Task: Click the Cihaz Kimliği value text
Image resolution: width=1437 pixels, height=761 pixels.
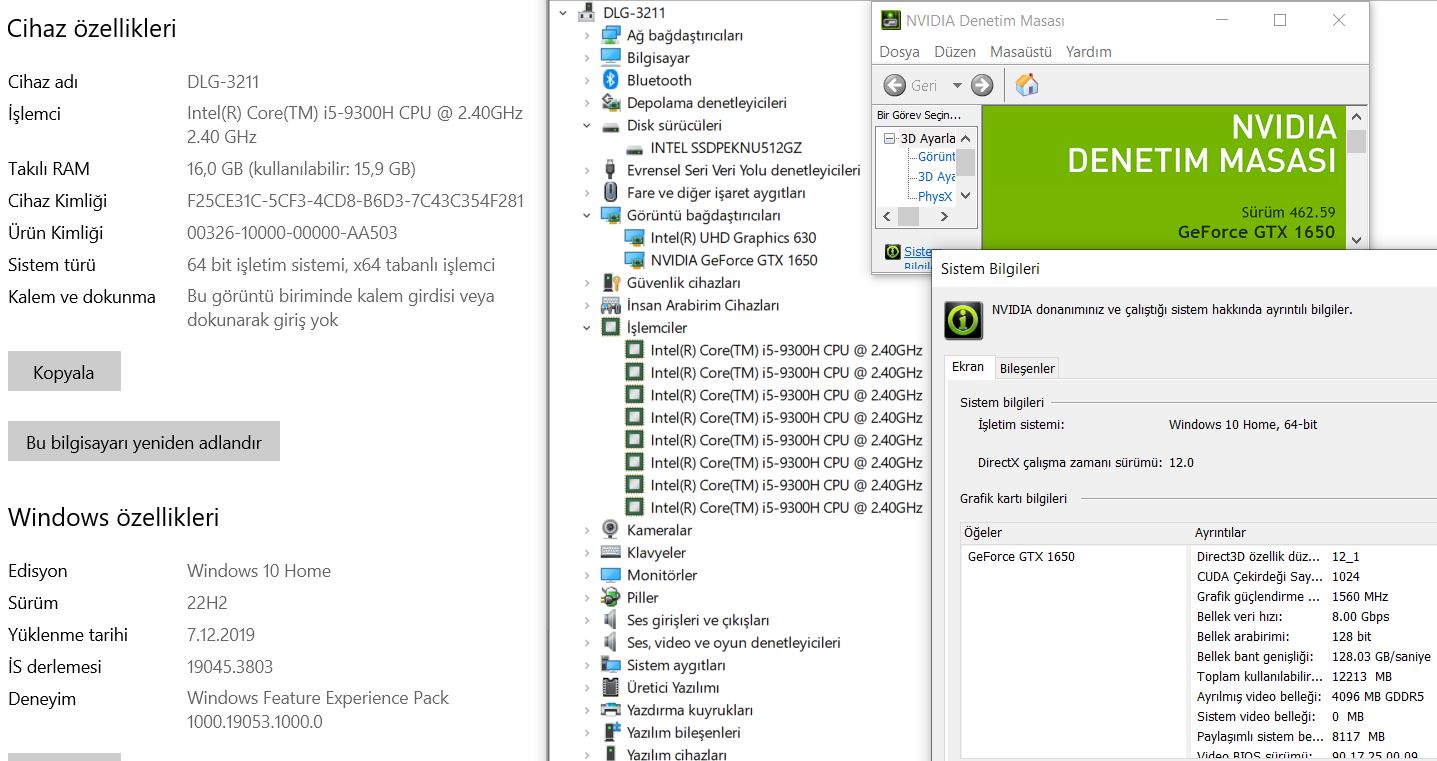Action: [x=355, y=201]
